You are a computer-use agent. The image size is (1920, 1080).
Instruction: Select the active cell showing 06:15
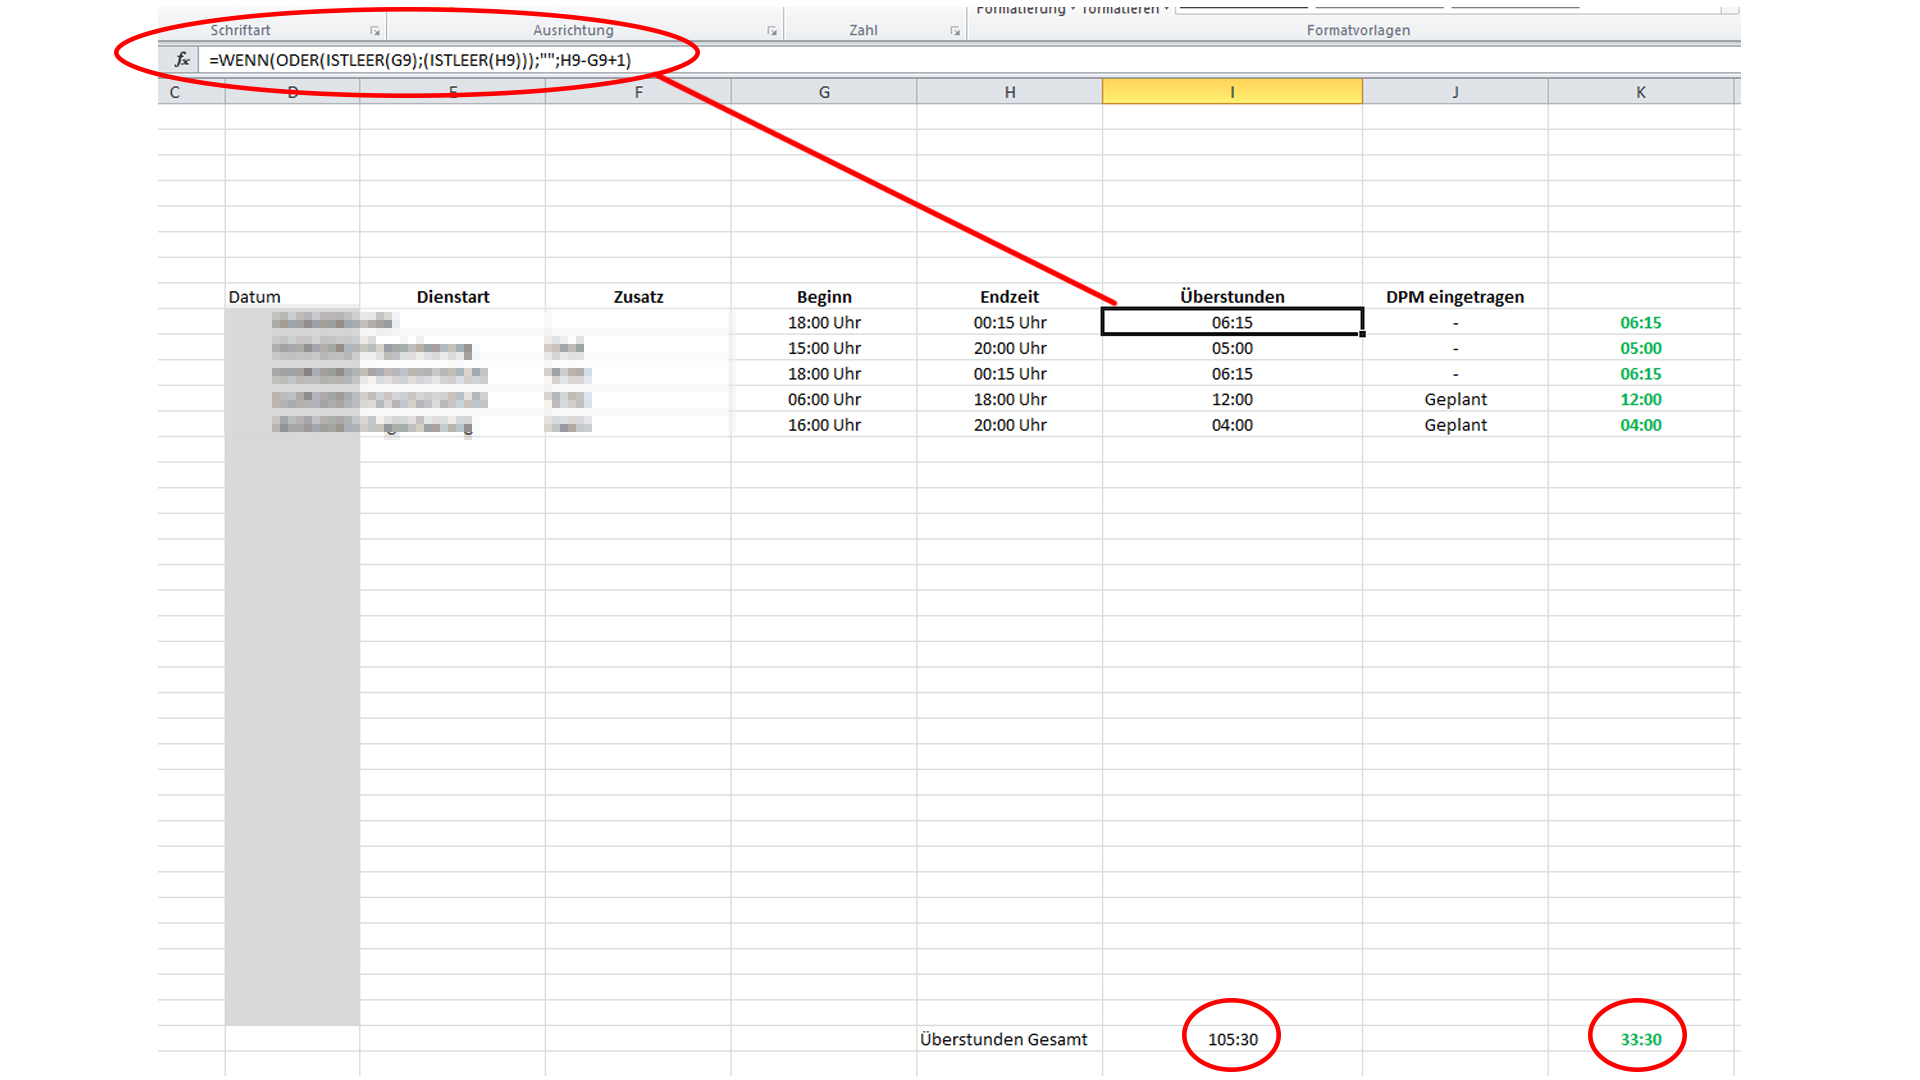[1231, 322]
